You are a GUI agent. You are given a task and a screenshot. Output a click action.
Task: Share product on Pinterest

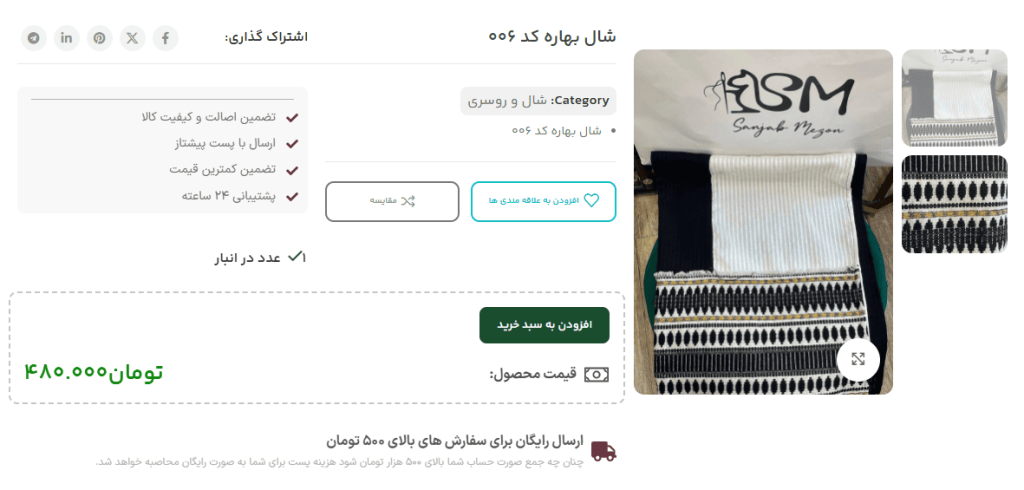(x=99, y=38)
